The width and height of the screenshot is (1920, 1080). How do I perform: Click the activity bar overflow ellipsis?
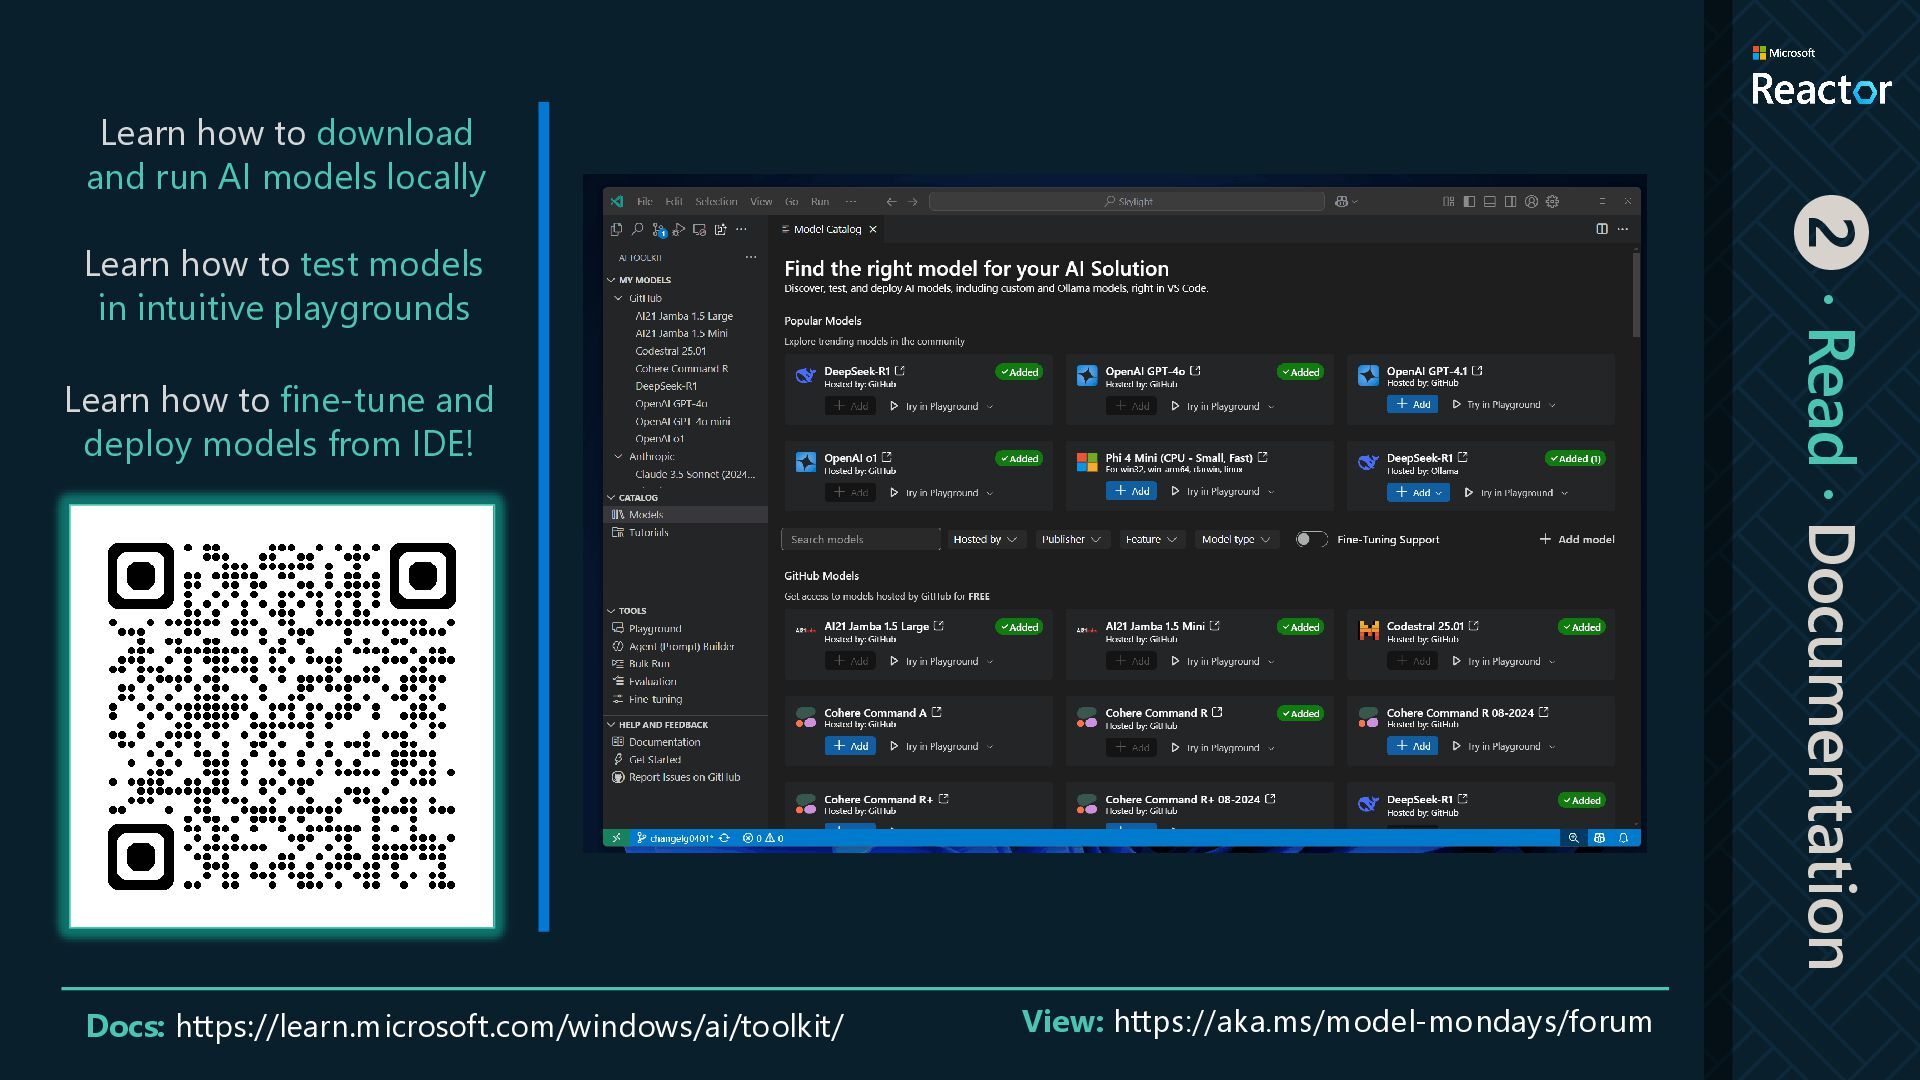[x=741, y=229]
